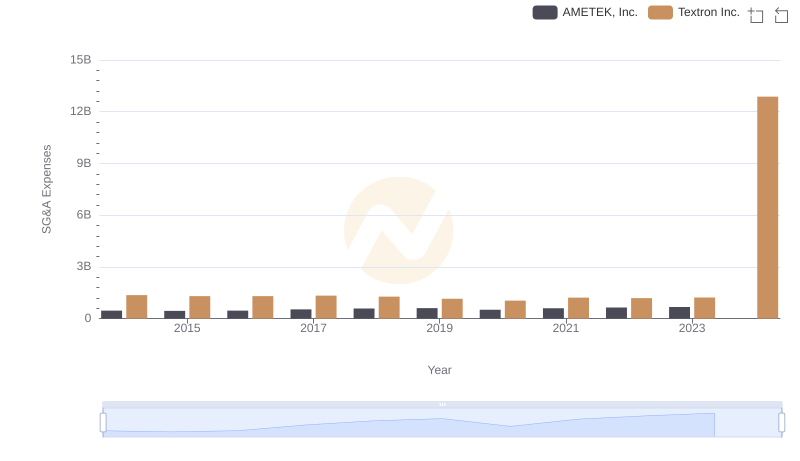
Task: Click the zoom reset restore icon
Action: click(x=781, y=15)
